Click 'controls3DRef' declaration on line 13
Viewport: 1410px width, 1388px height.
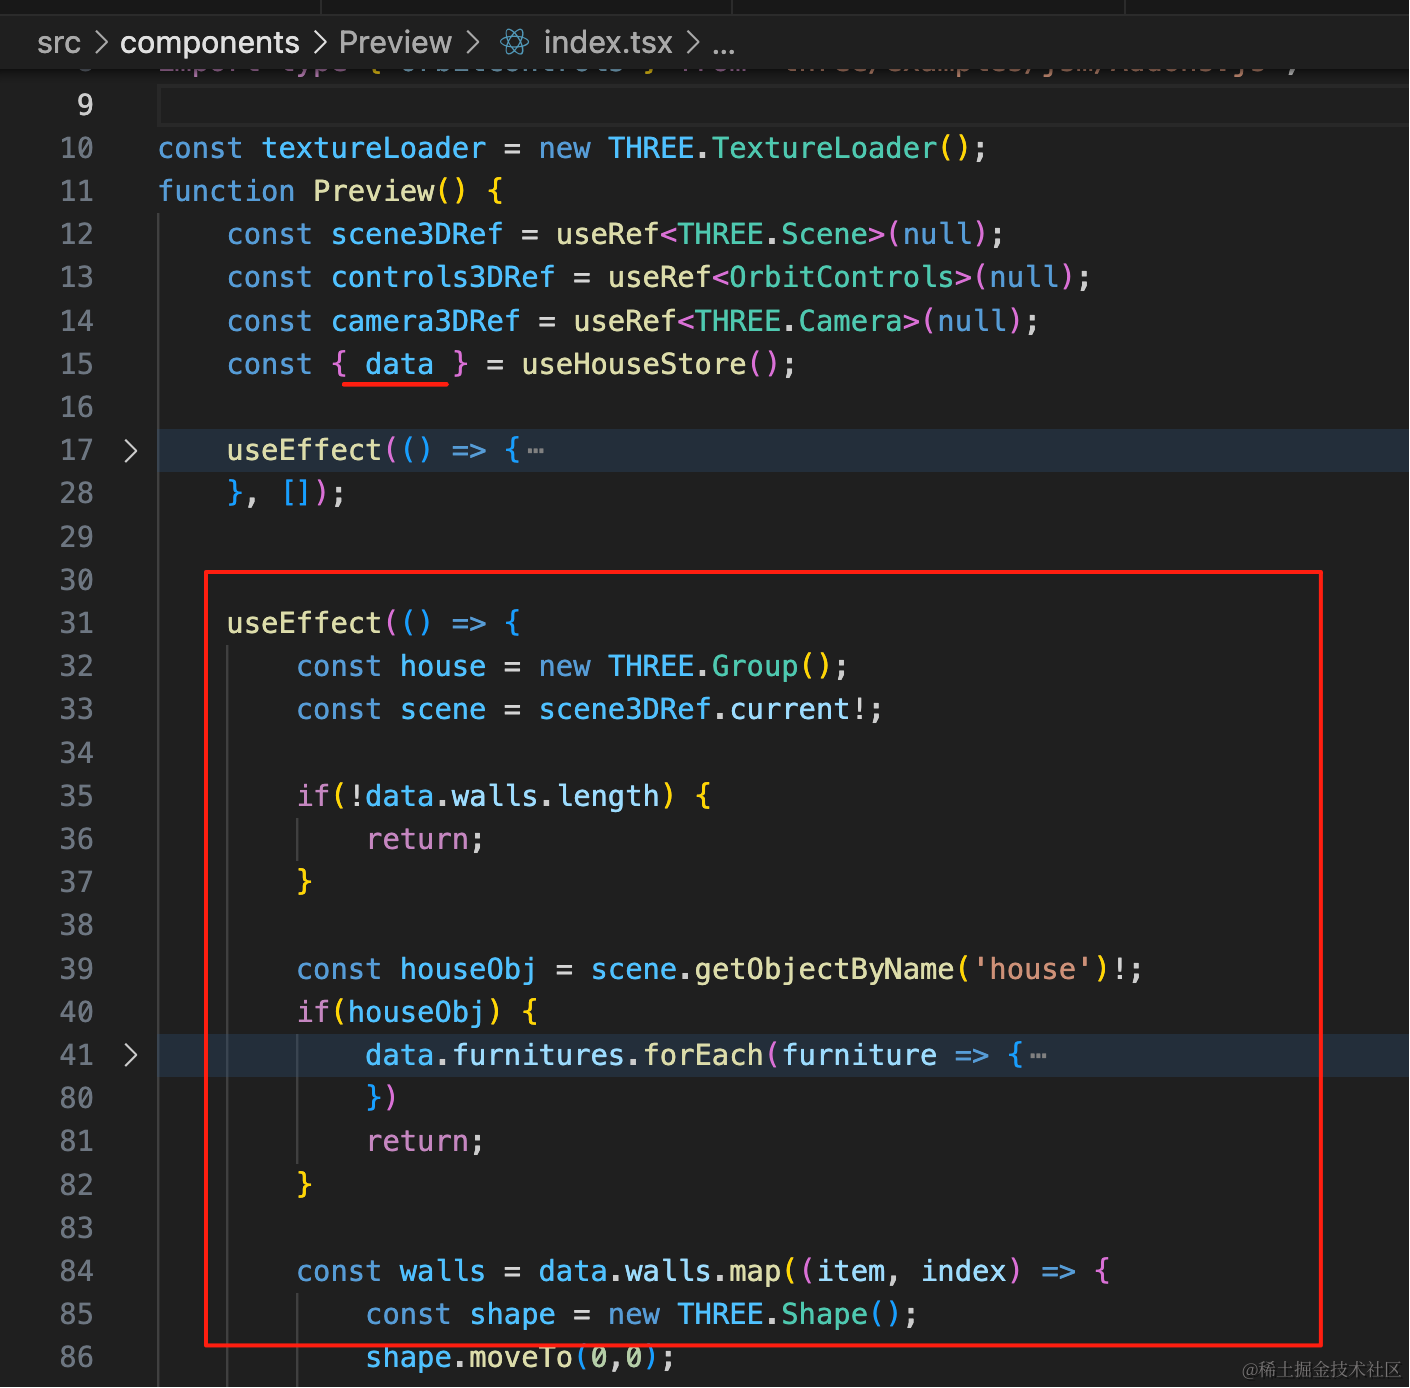(443, 277)
